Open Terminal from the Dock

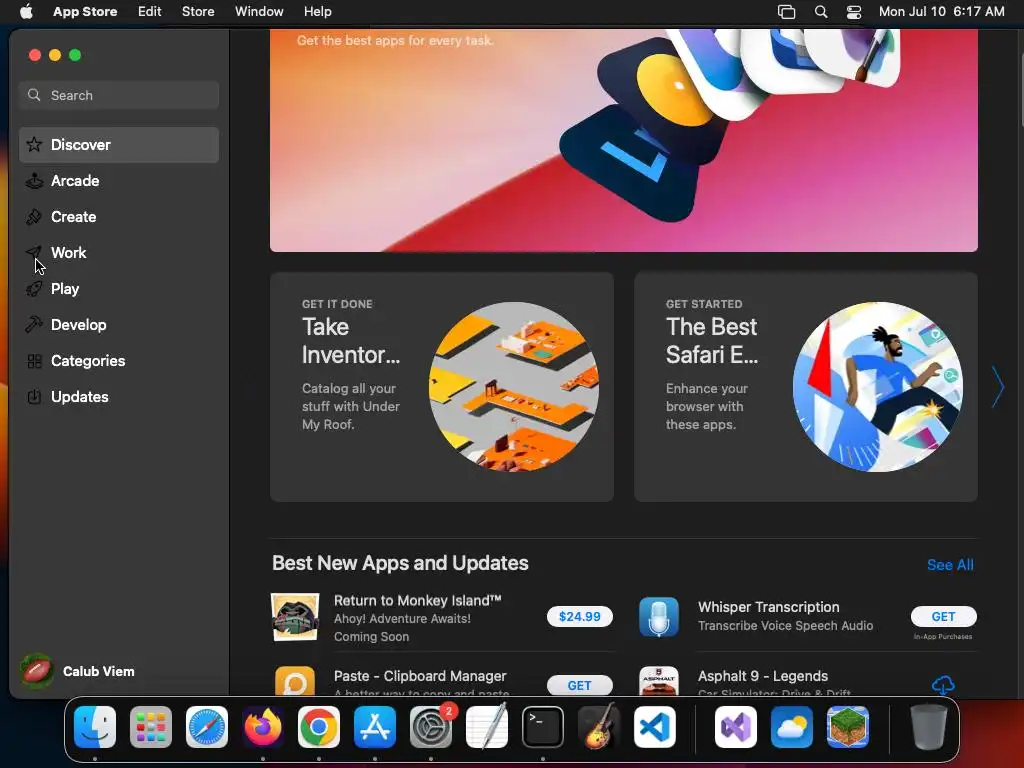543,727
